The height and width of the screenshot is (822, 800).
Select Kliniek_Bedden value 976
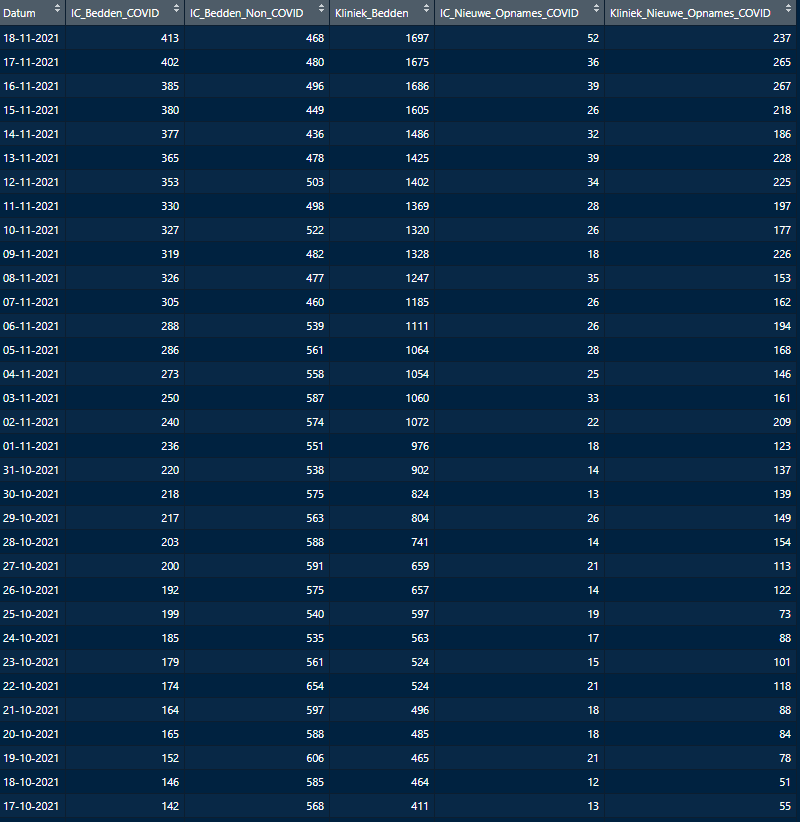coord(420,446)
